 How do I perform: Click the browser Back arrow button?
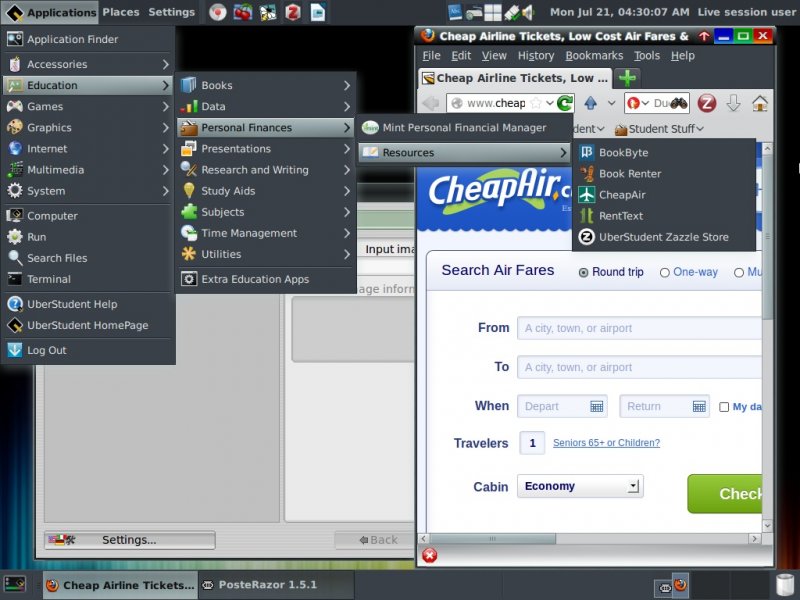pos(431,103)
